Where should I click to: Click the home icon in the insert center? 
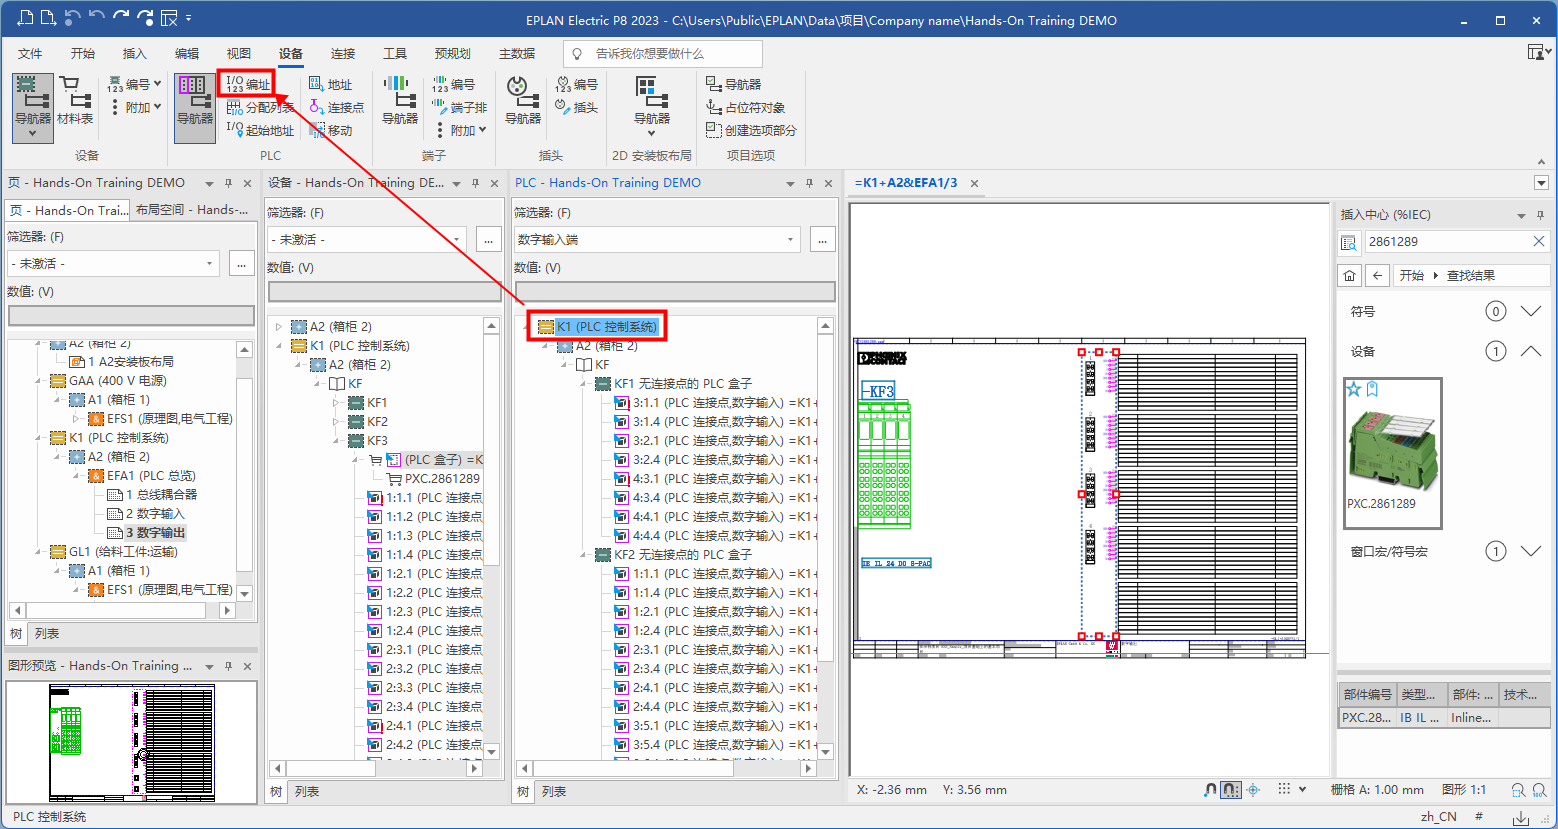coord(1350,275)
